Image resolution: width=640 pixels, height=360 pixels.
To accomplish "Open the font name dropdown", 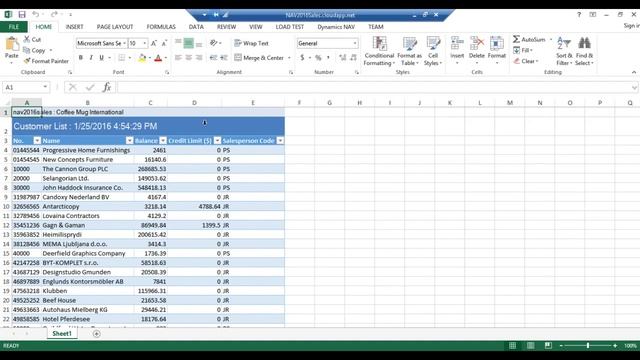I will pyautogui.click(x=124, y=43).
